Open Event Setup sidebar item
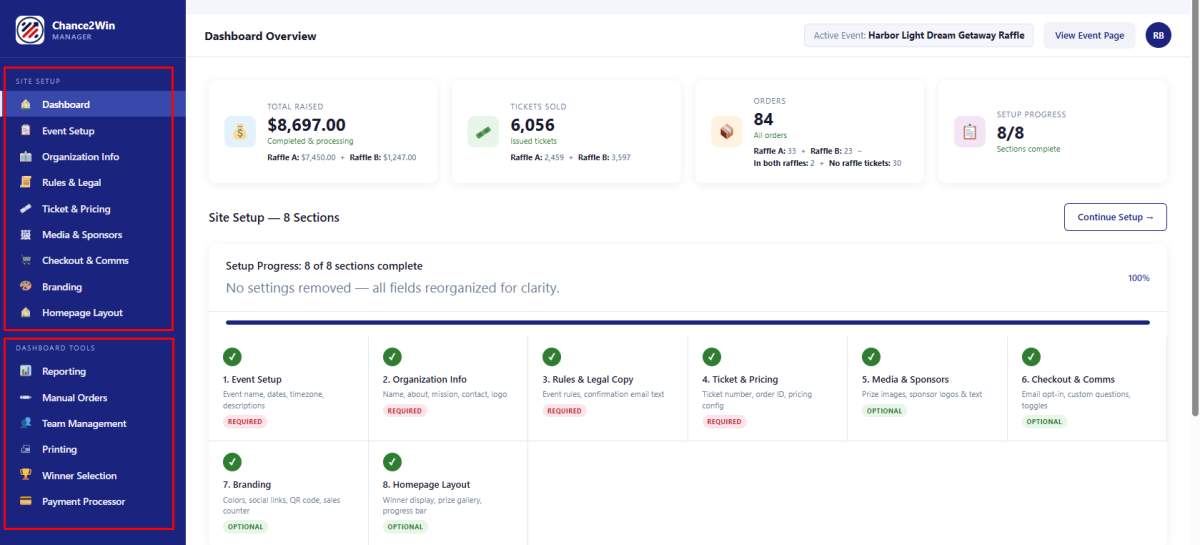 tap(93, 131)
